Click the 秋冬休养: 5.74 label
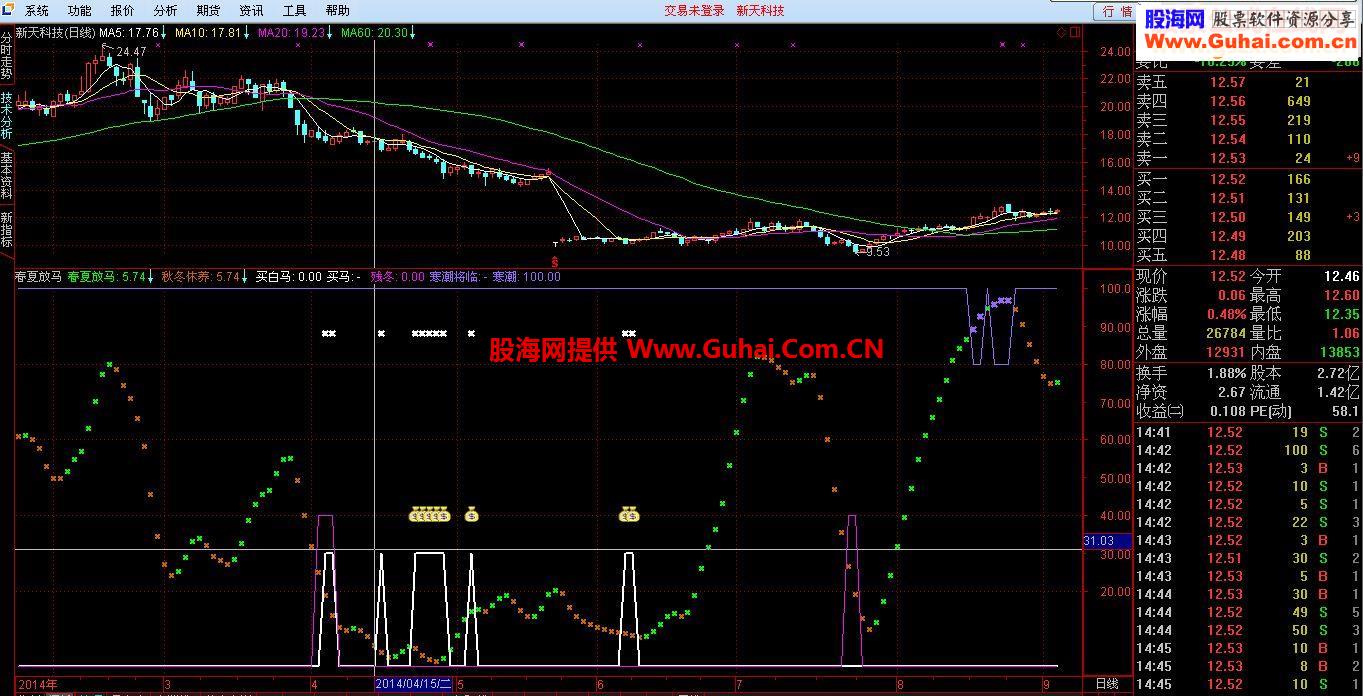 pyautogui.click(x=198, y=277)
